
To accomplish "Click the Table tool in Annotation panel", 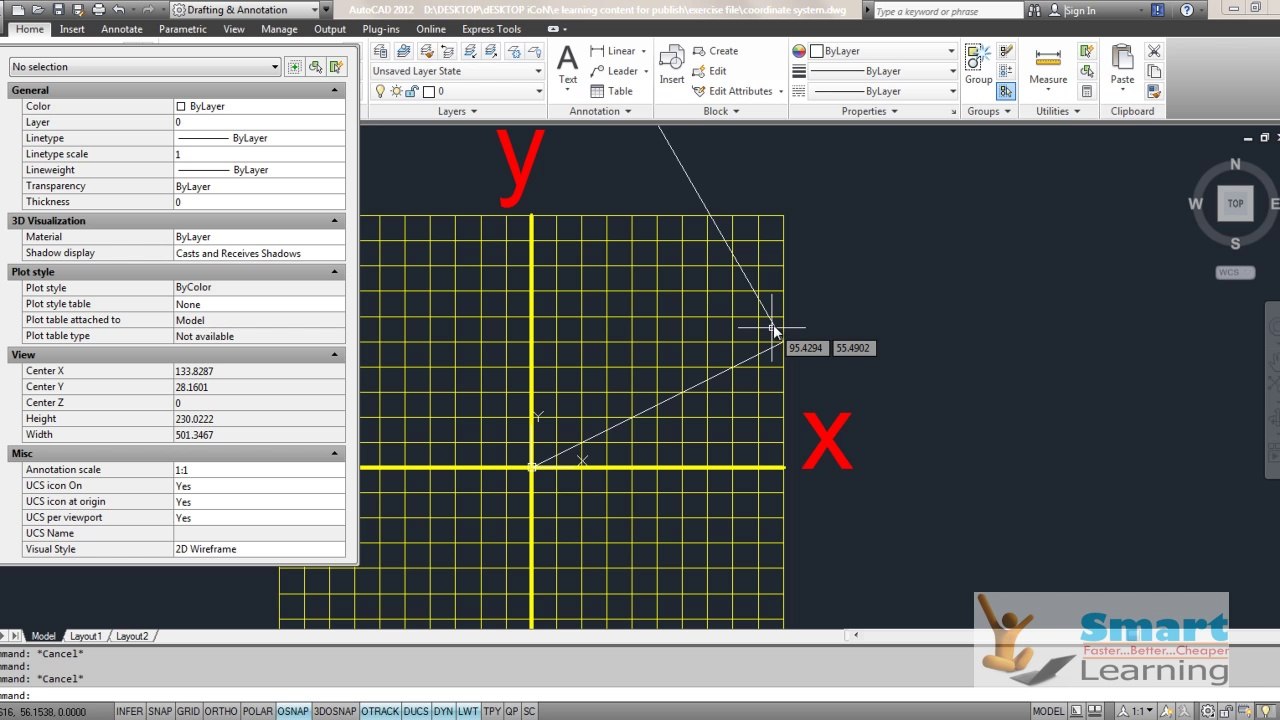I will [611, 91].
